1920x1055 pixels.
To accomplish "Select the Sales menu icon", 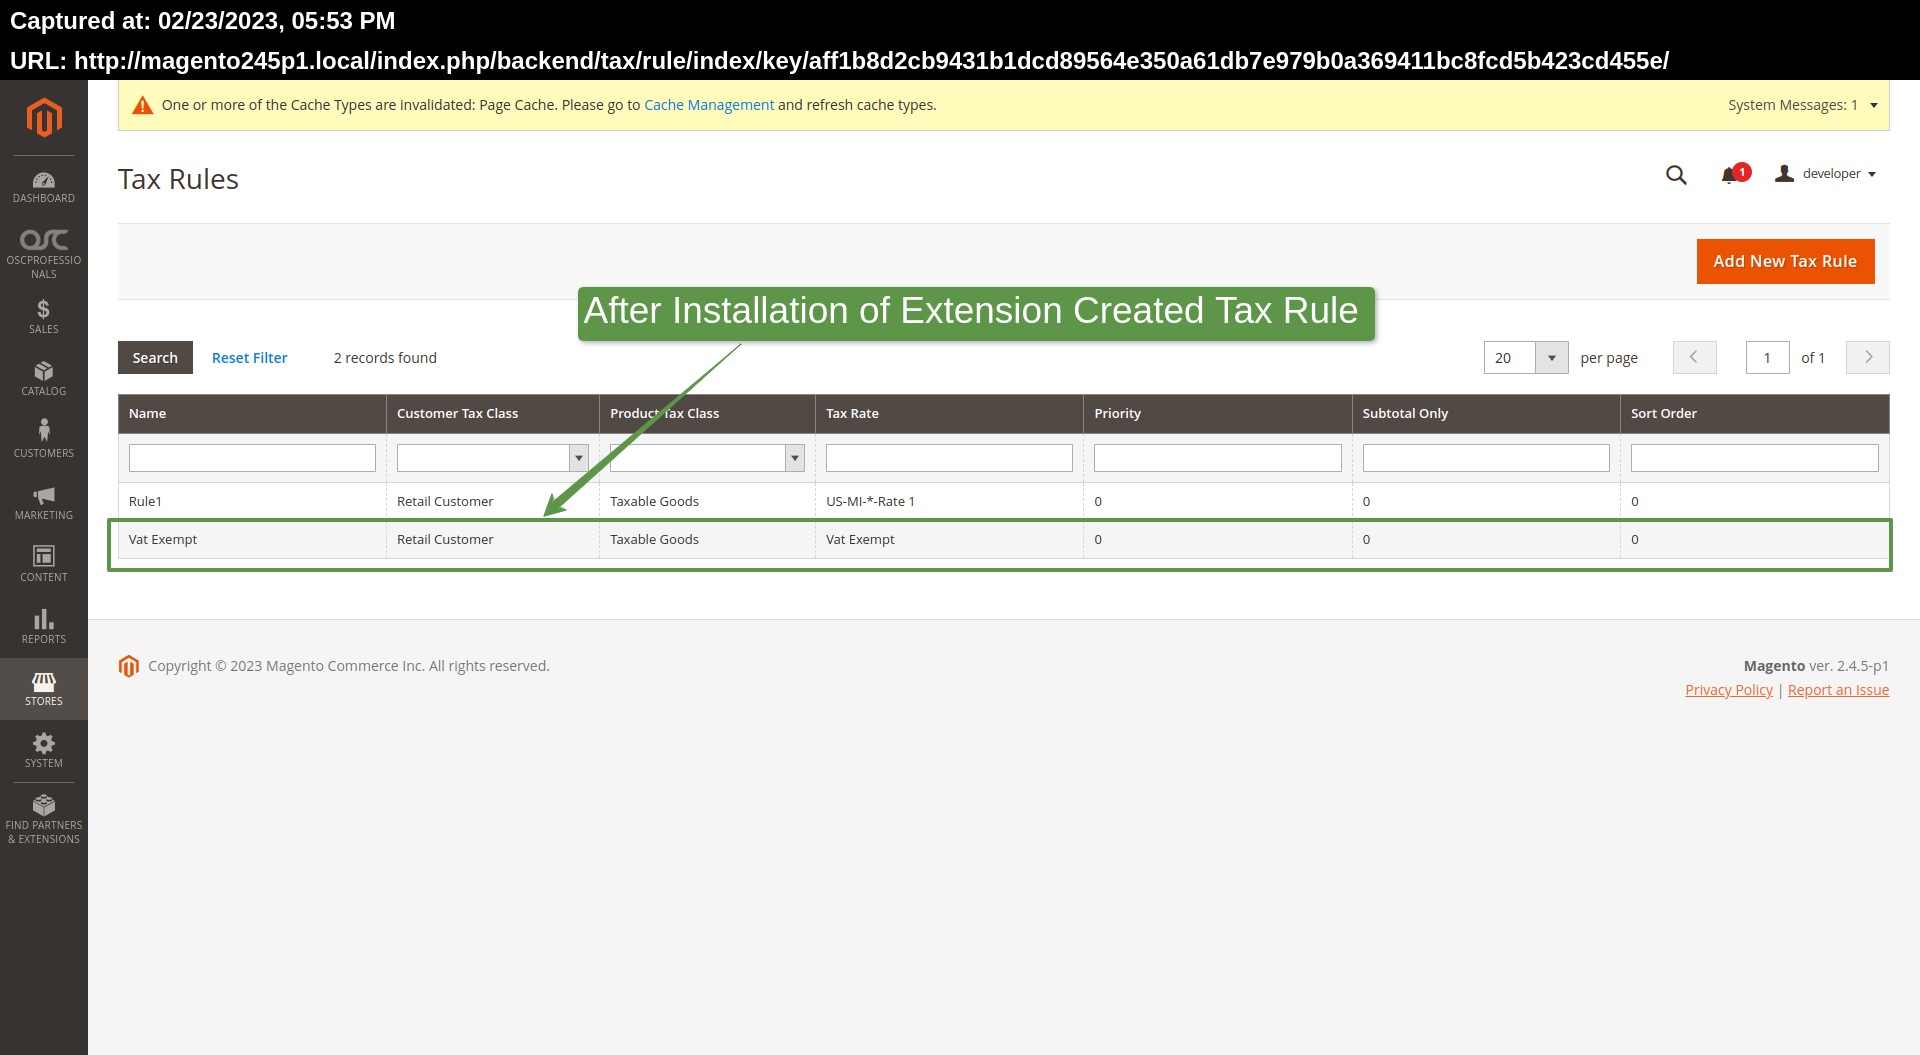I will [x=44, y=316].
